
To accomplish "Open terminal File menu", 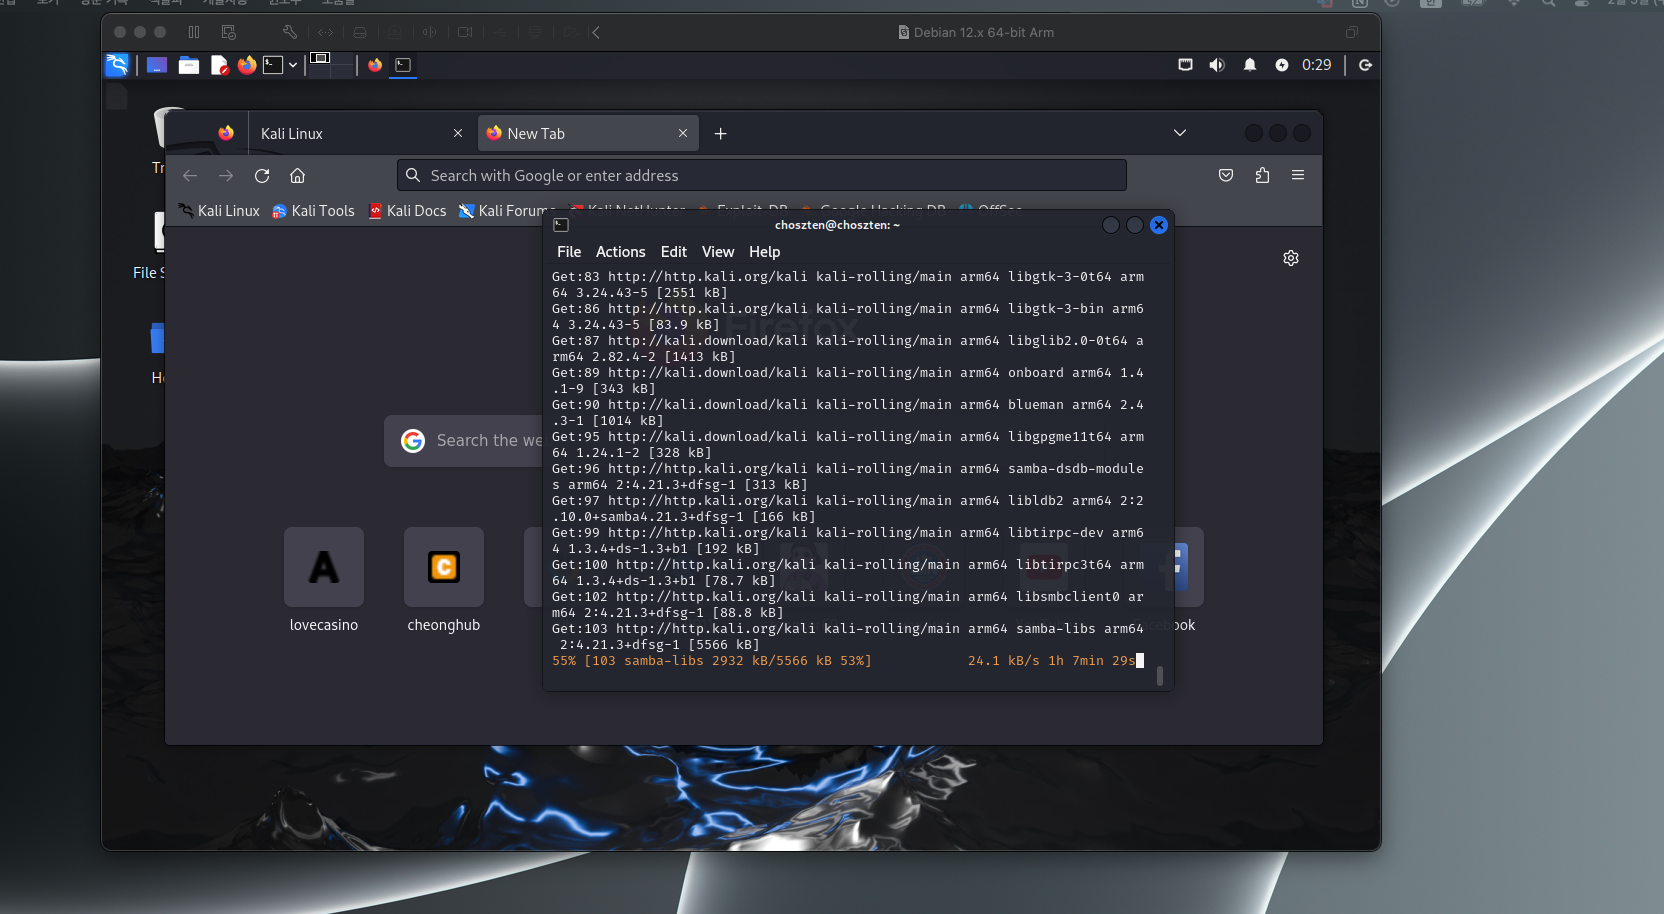I will point(569,252).
